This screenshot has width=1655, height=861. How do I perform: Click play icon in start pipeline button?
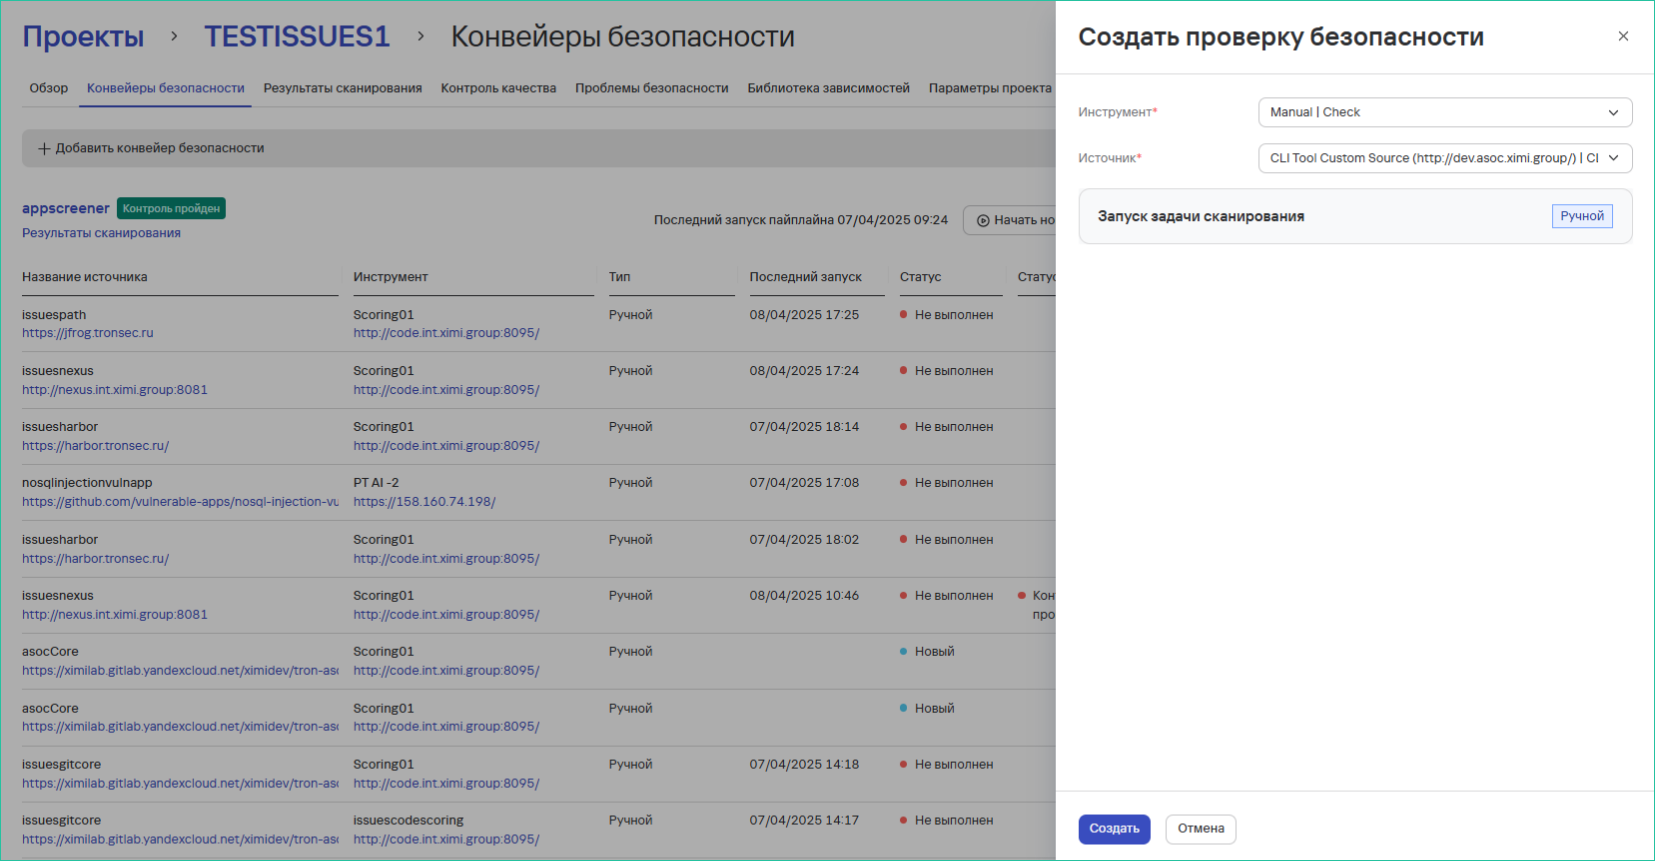click(x=983, y=220)
